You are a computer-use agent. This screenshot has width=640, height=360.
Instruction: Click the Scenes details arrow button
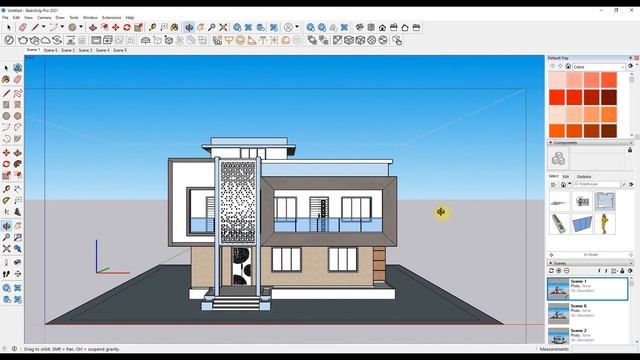[631, 271]
